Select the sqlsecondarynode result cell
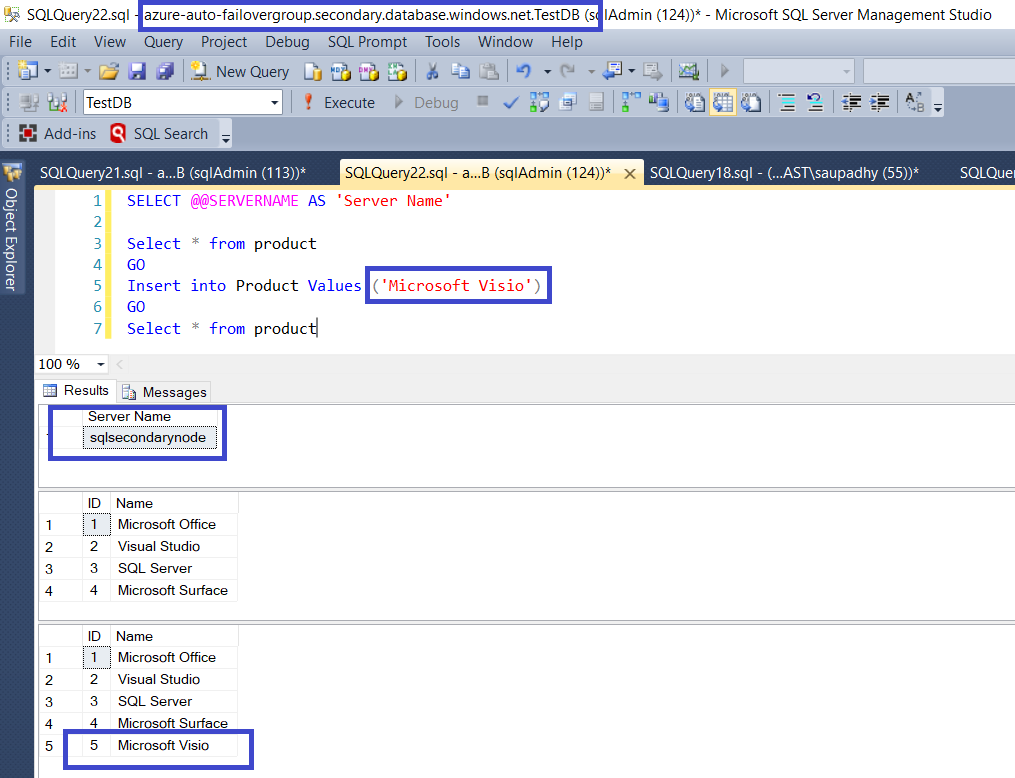The width and height of the screenshot is (1015, 778). tap(149, 438)
